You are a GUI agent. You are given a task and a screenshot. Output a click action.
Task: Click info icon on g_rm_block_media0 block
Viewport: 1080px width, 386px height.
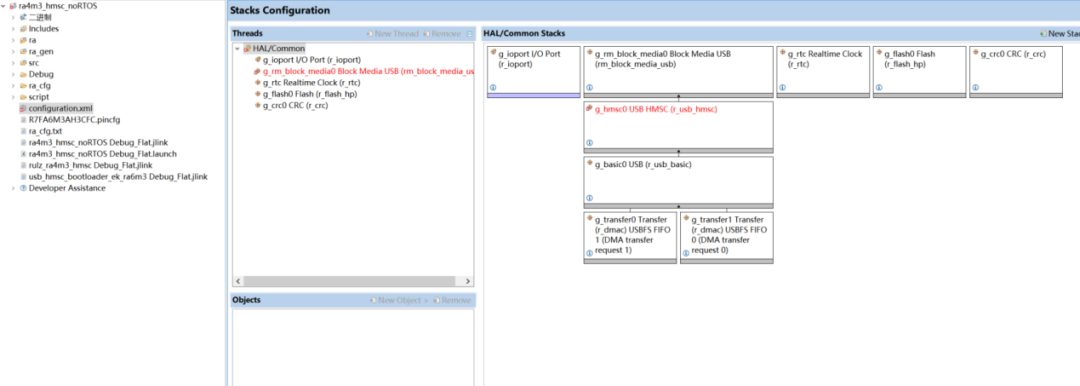[x=590, y=88]
